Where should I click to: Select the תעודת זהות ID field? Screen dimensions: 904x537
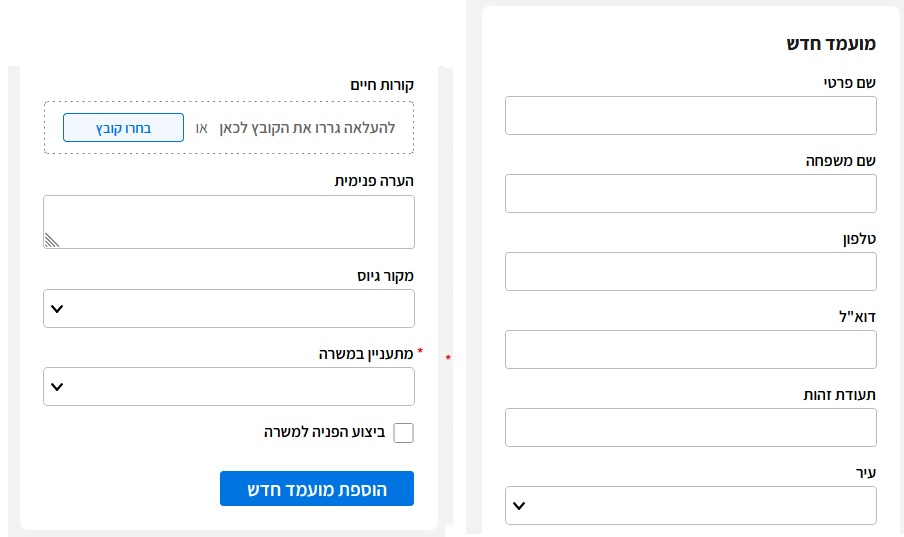691,427
